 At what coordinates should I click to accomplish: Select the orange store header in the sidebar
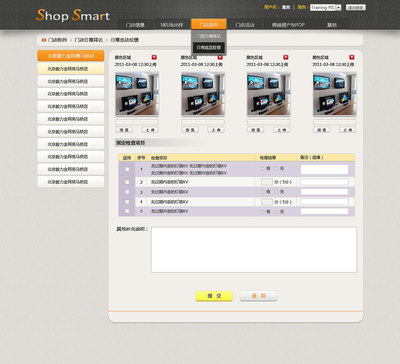[71, 56]
